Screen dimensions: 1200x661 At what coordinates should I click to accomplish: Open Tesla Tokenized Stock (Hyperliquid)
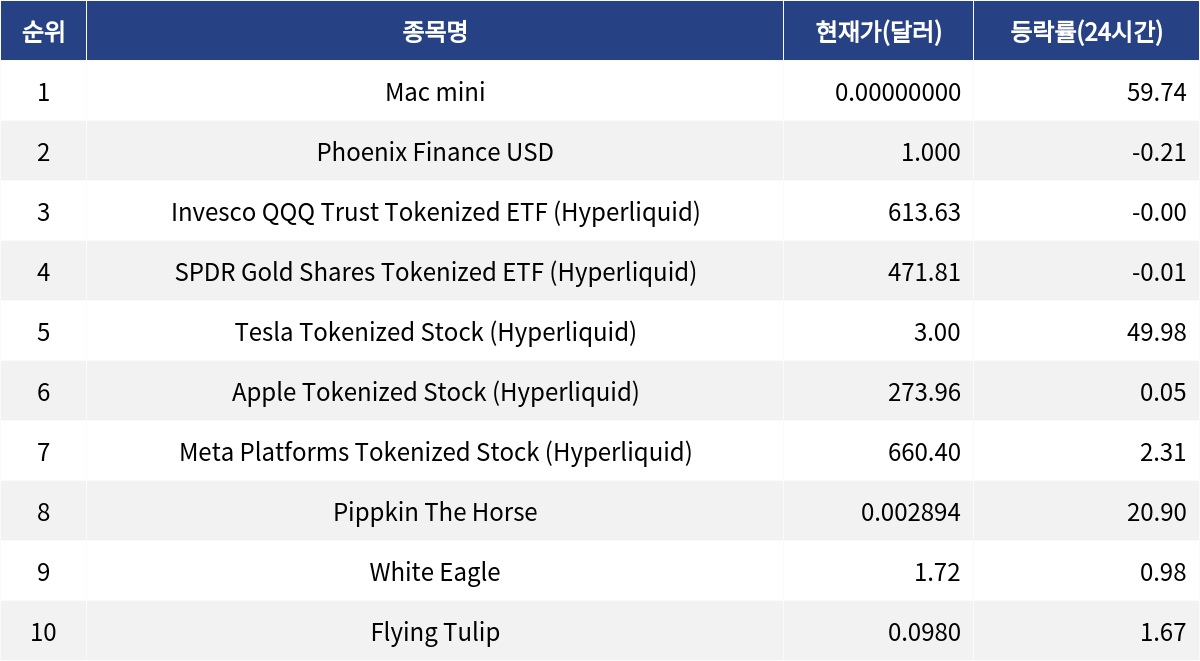point(435,332)
